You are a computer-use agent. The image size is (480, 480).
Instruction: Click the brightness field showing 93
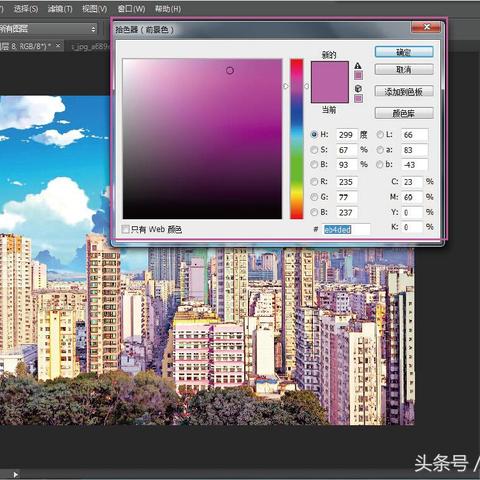[347, 165]
